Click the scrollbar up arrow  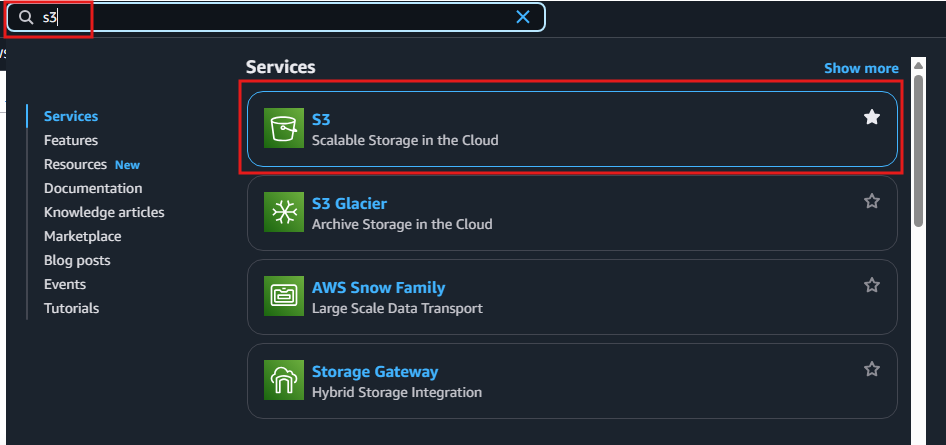coord(918,65)
